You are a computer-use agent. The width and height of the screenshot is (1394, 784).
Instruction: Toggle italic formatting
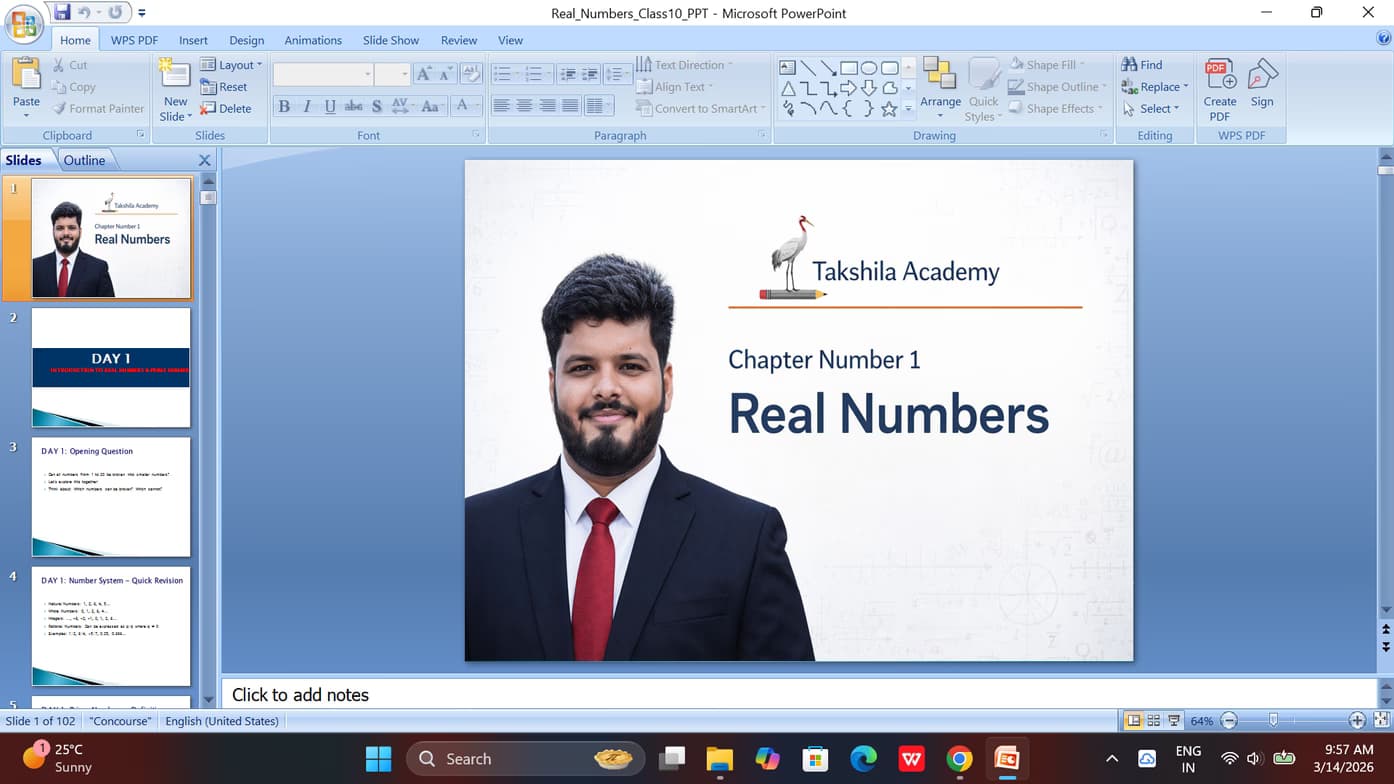[306, 105]
